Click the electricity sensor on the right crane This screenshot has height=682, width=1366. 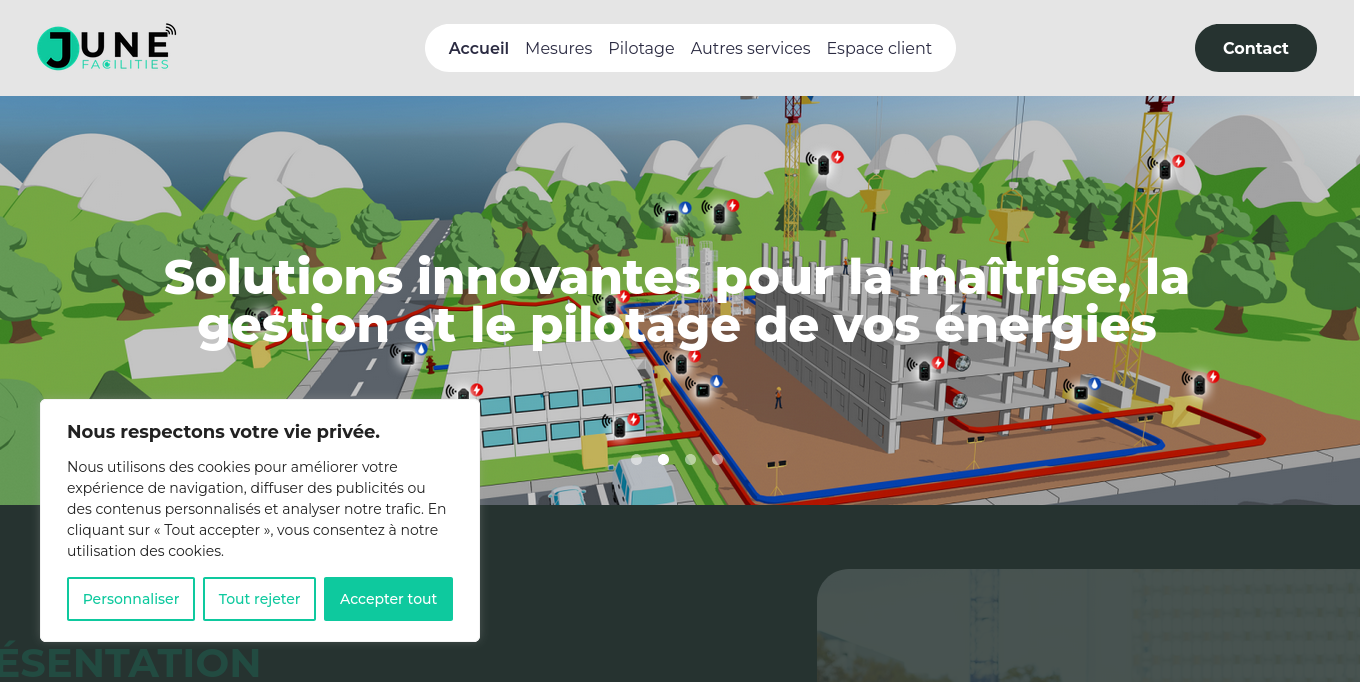[1166, 166]
